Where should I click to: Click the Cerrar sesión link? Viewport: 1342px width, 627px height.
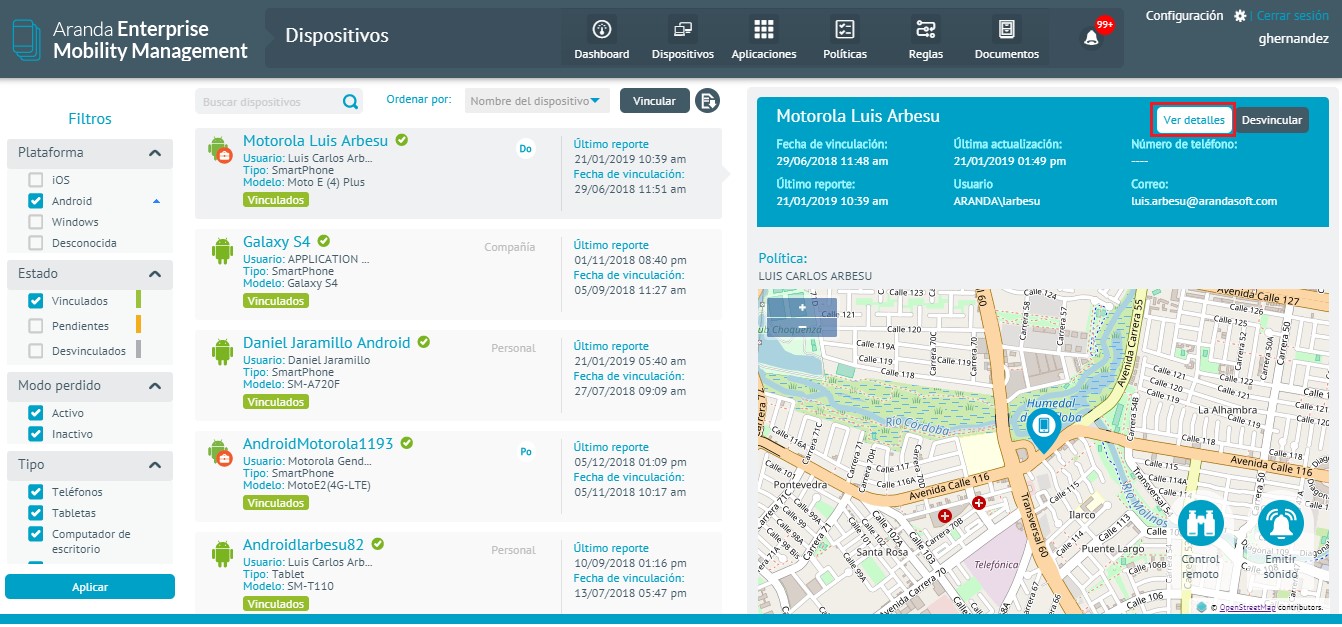click(1293, 16)
